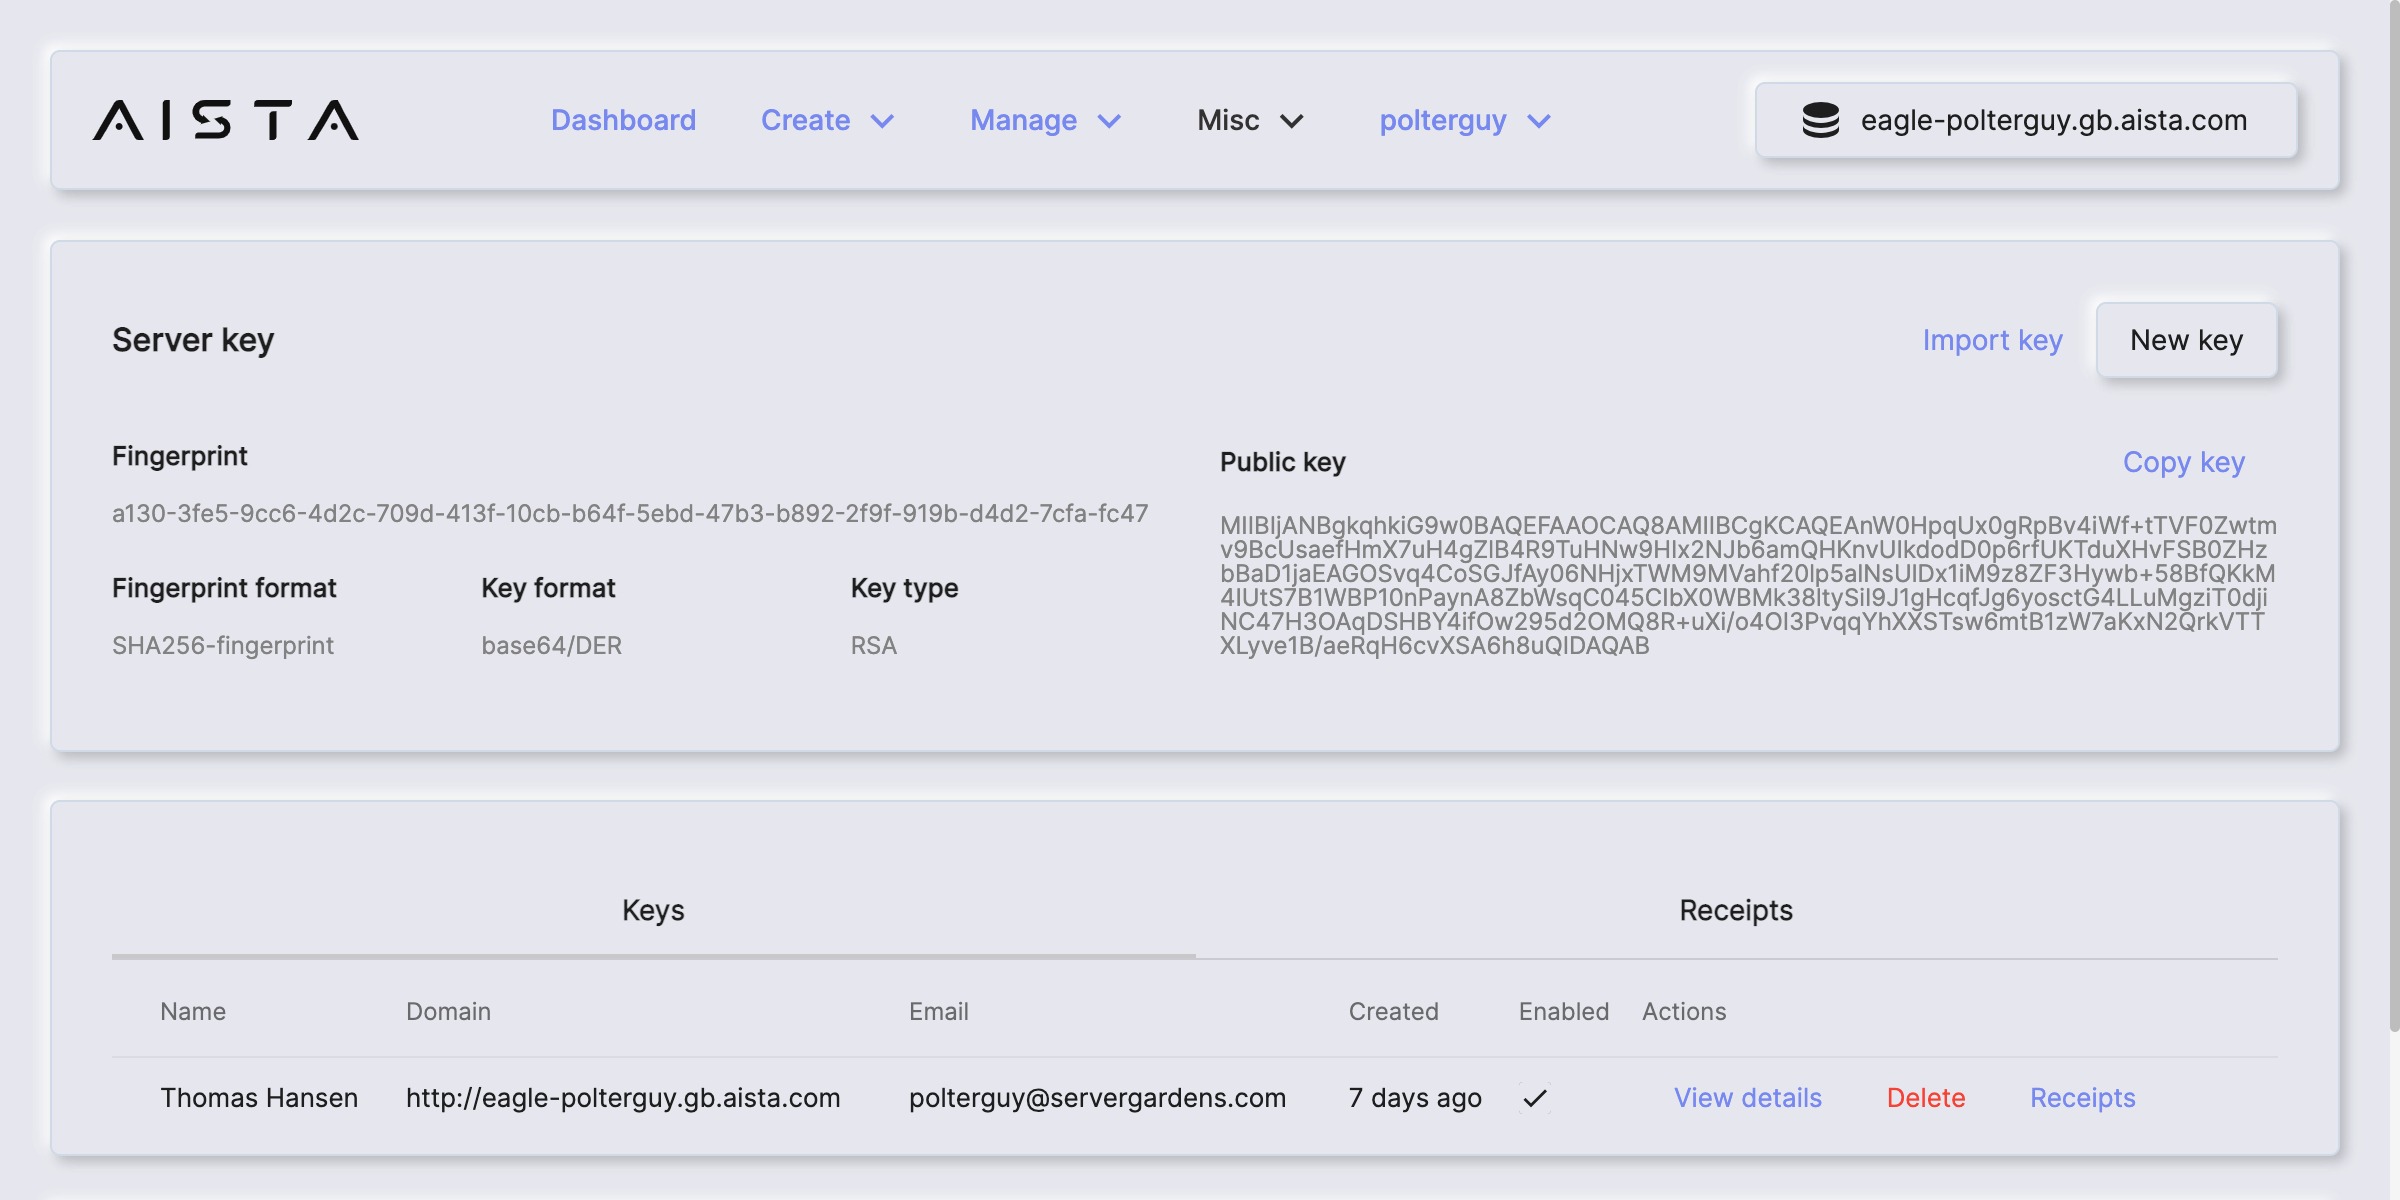Delete the Thomas Hansen key
The image size is (2400, 1200).
point(1925,1098)
